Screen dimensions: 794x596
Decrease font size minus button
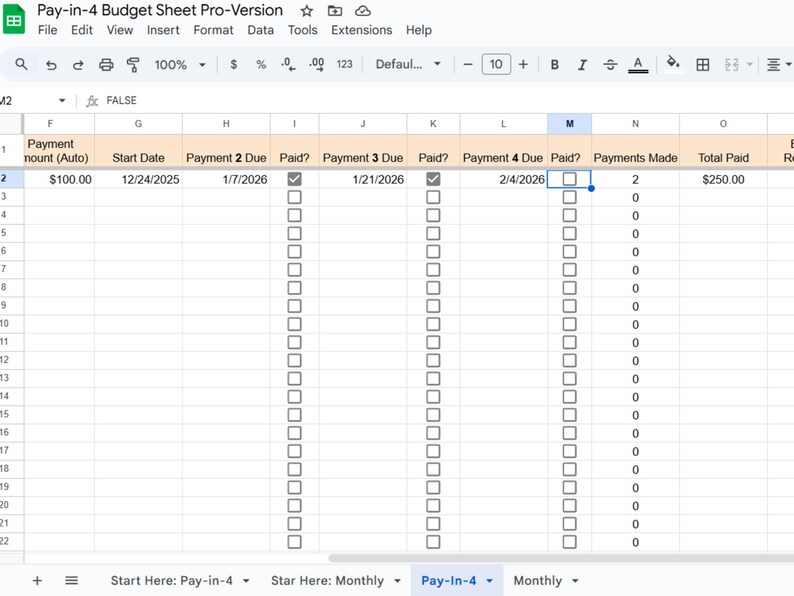click(x=468, y=64)
